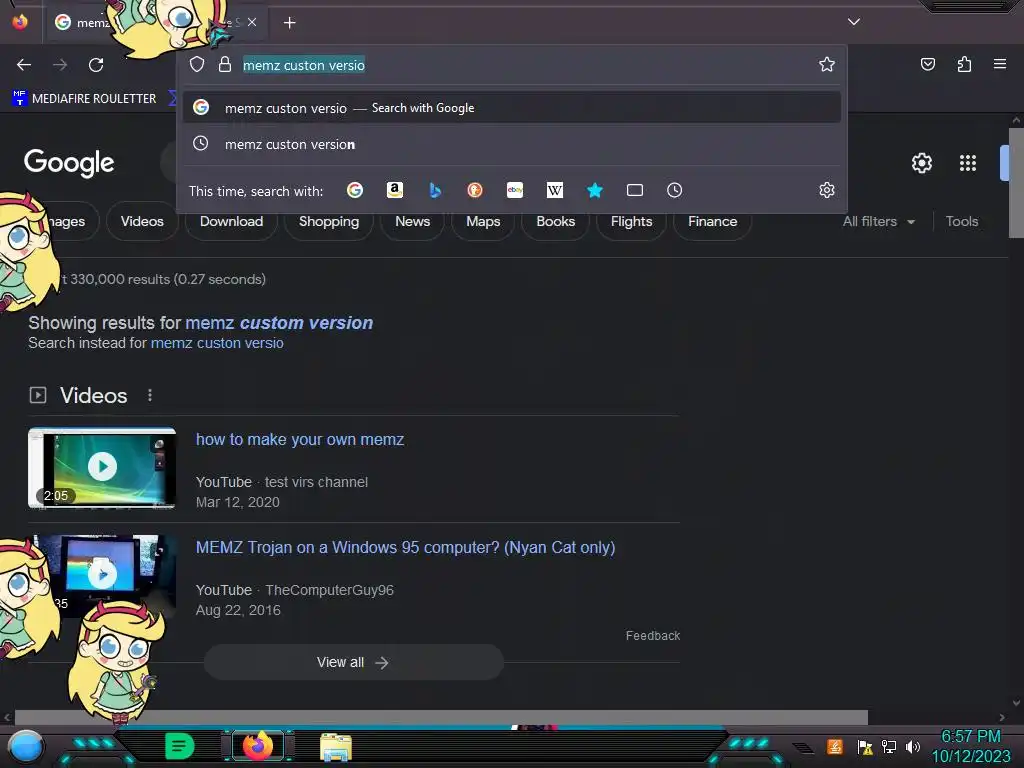Open search settings gear in dropdown

(827, 190)
